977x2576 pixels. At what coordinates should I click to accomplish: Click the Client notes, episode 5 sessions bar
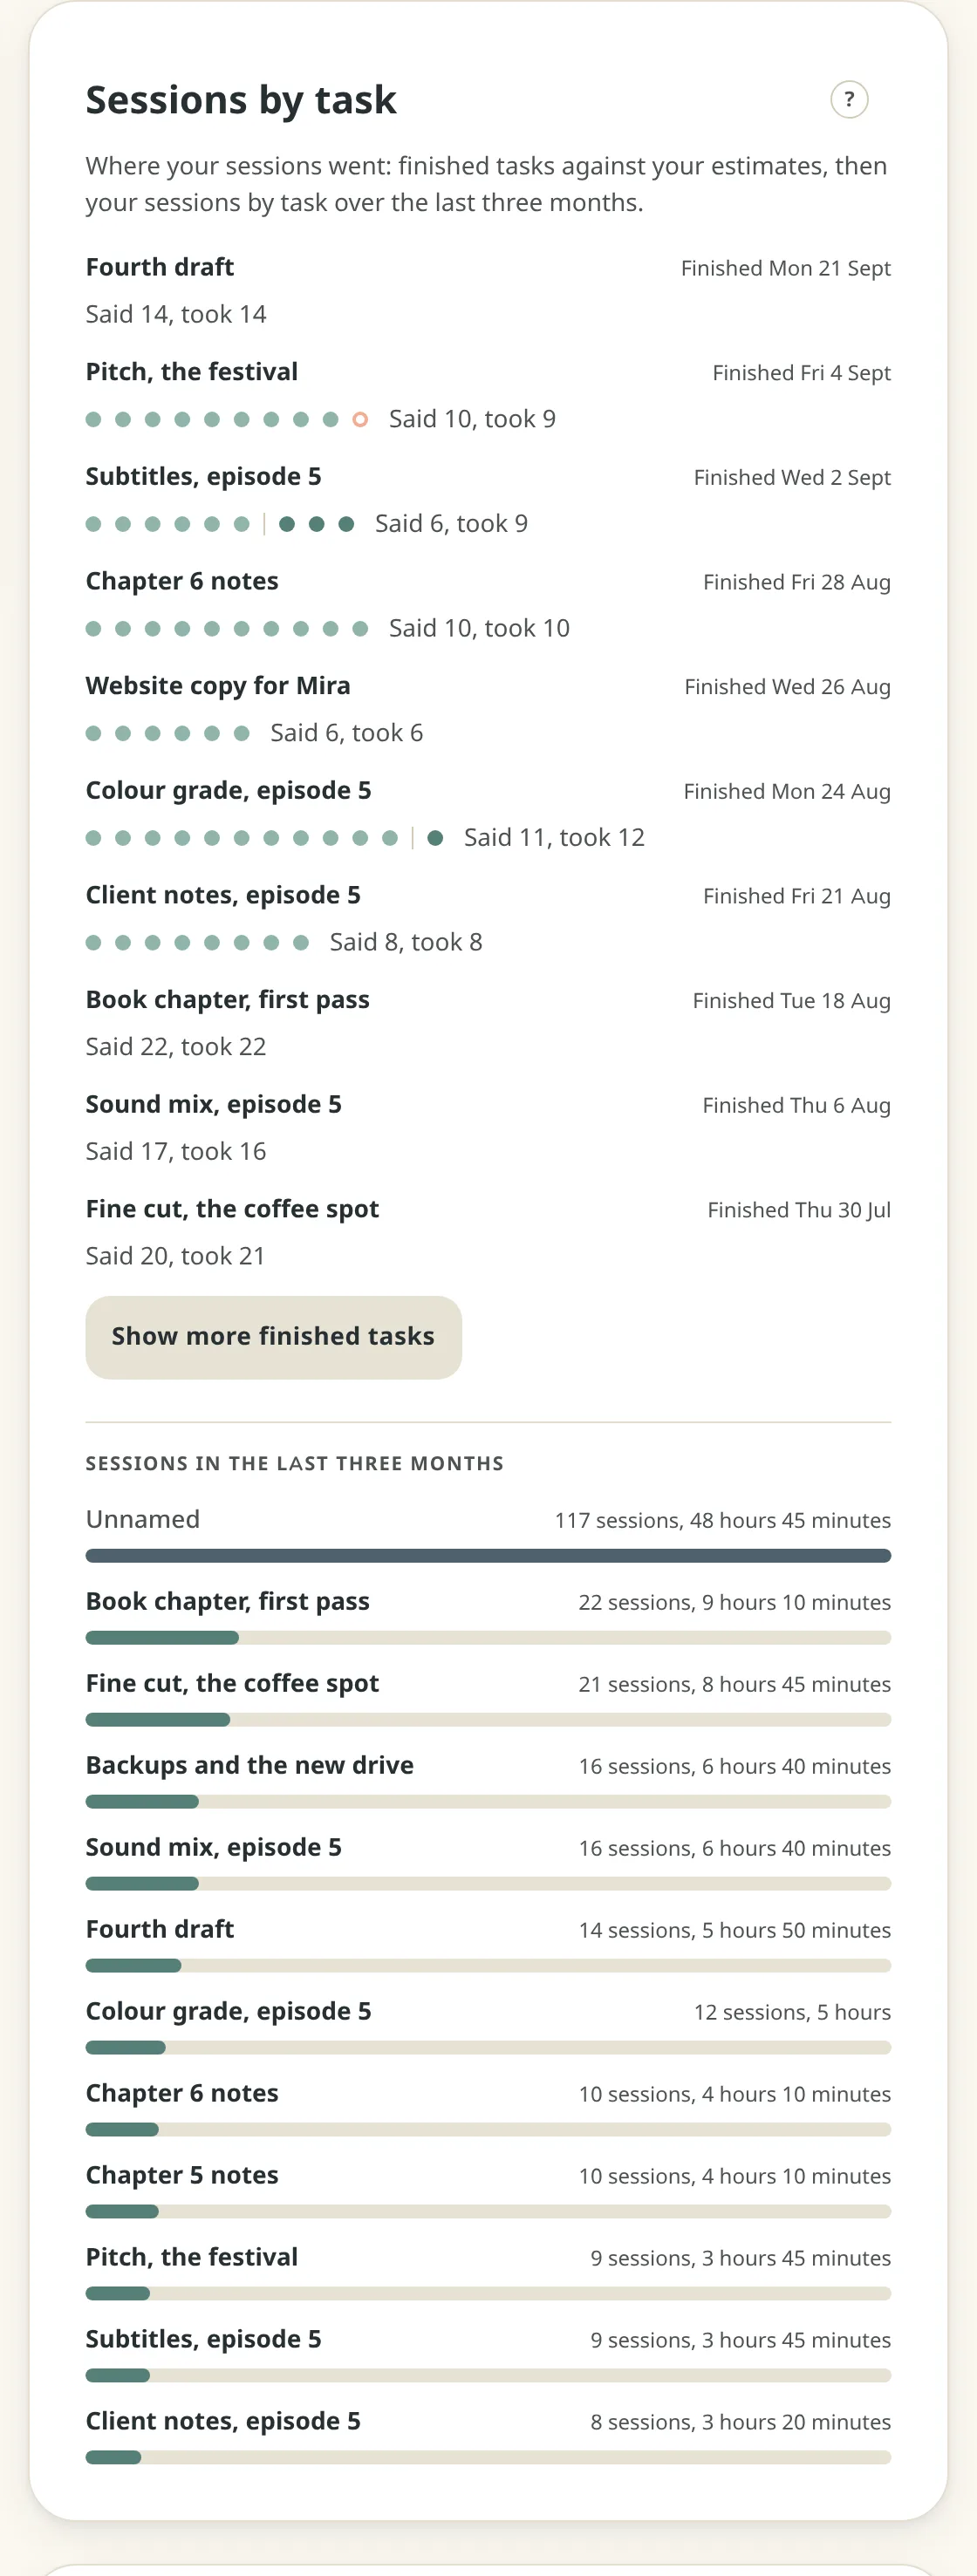pos(488,2457)
